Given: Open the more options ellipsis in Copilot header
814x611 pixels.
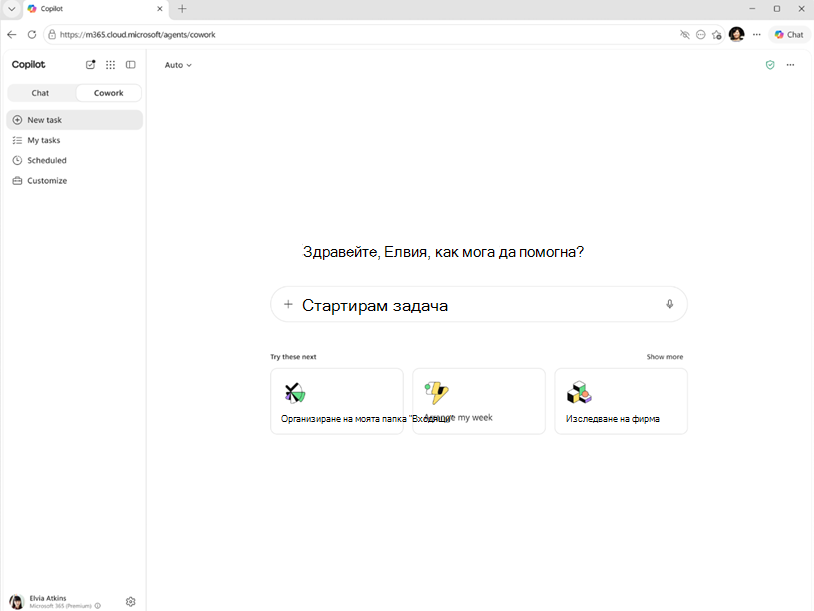Looking at the screenshot, I should coord(790,65).
